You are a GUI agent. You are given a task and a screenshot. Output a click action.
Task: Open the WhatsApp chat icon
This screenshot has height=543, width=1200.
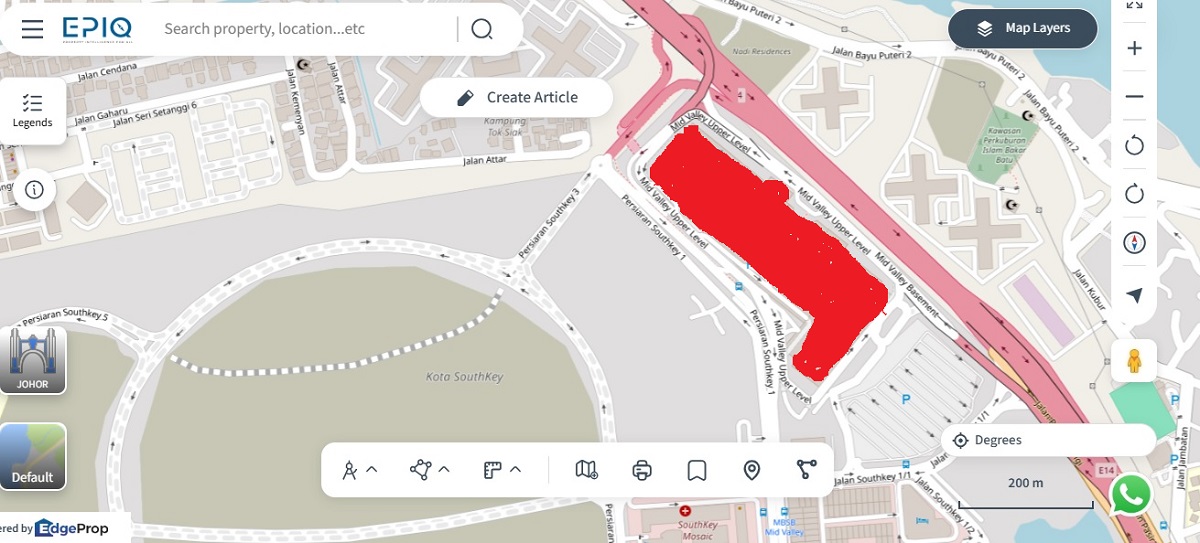(1131, 494)
